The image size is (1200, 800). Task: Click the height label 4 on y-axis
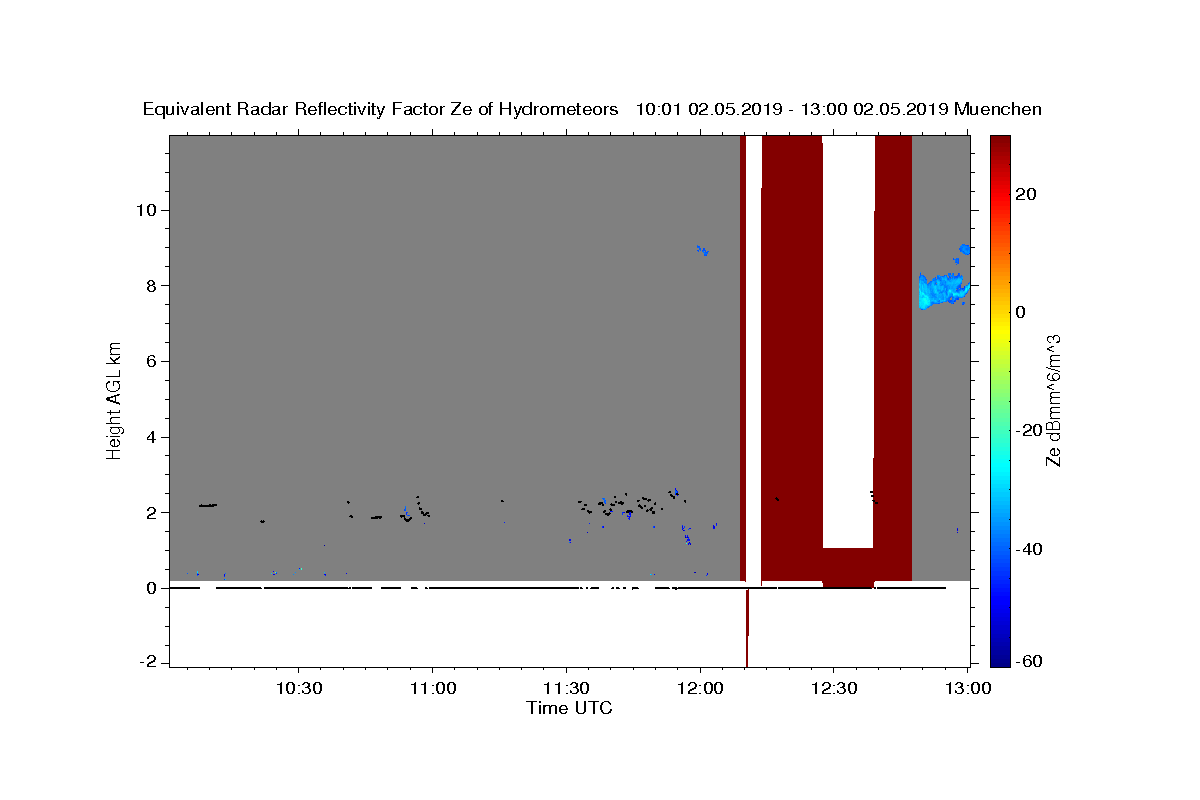click(x=152, y=437)
